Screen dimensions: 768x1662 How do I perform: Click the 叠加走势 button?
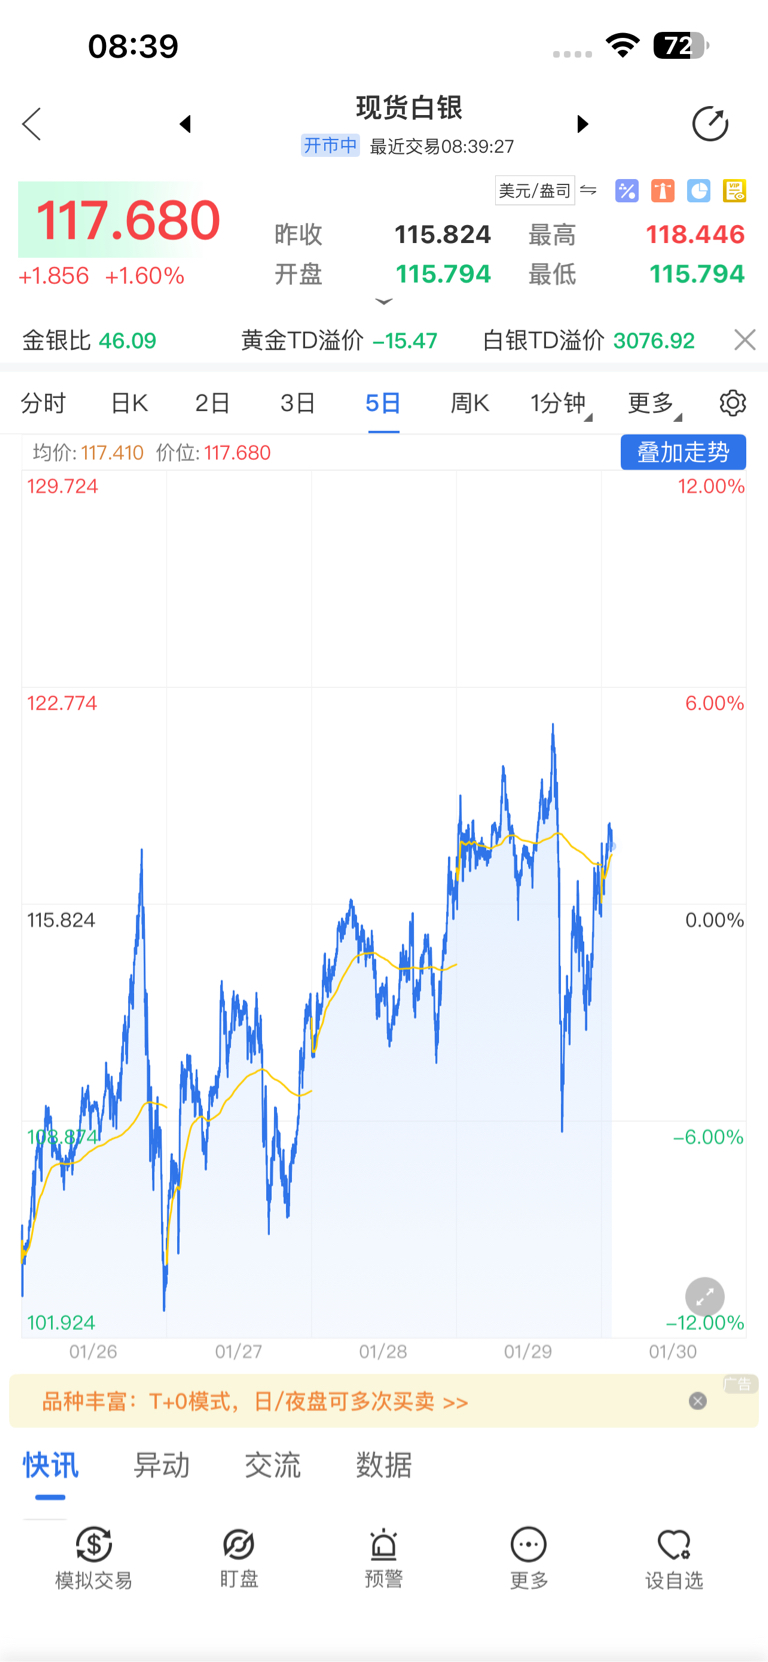click(x=683, y=452)
